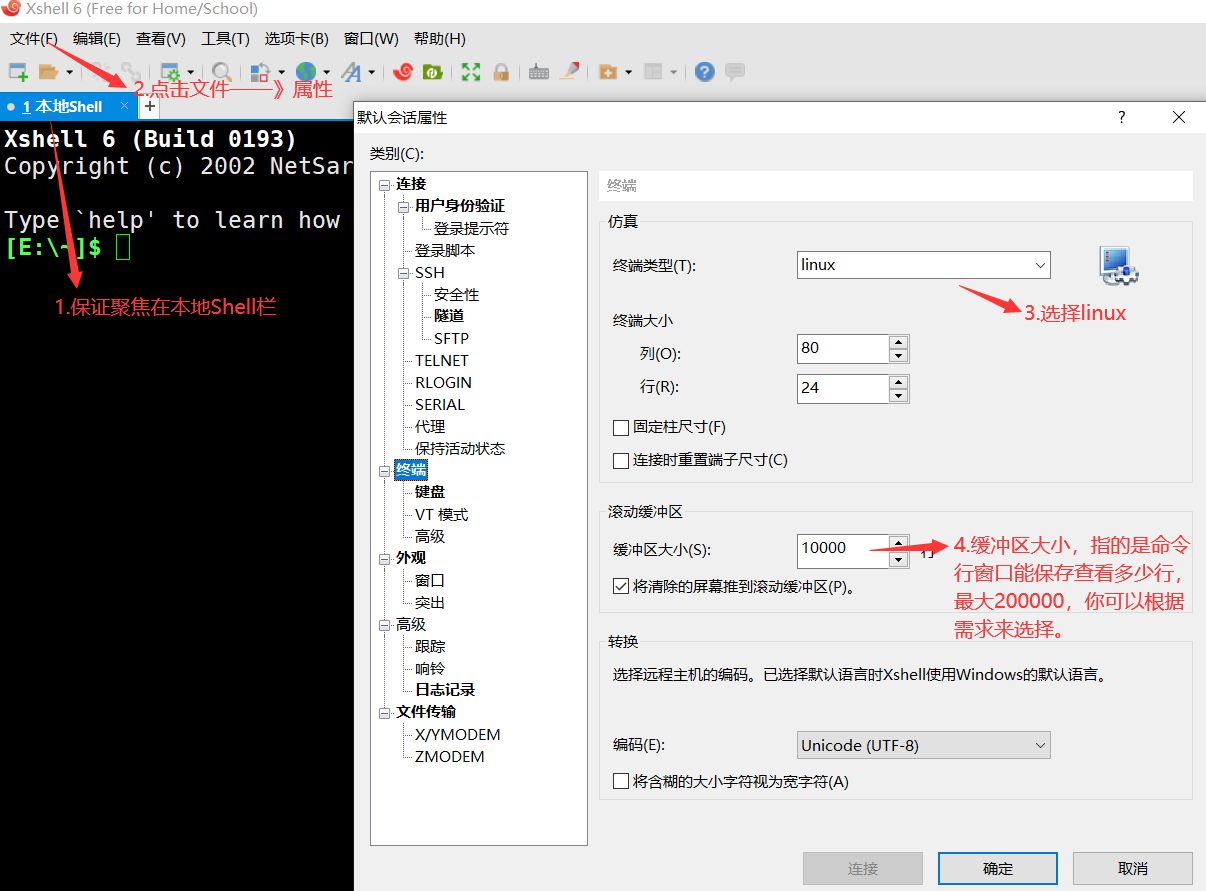Open the 文件(F) menu

(34, 39)
